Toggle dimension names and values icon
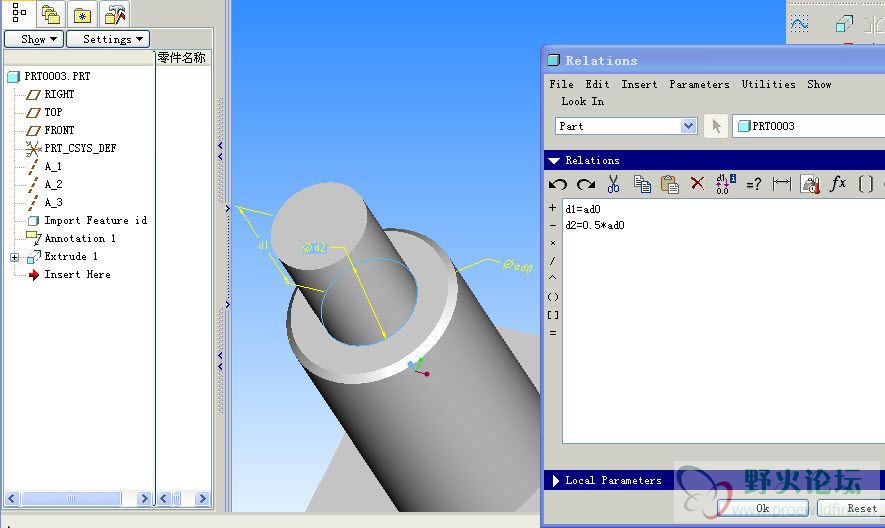885x528 pixels. 726,184
